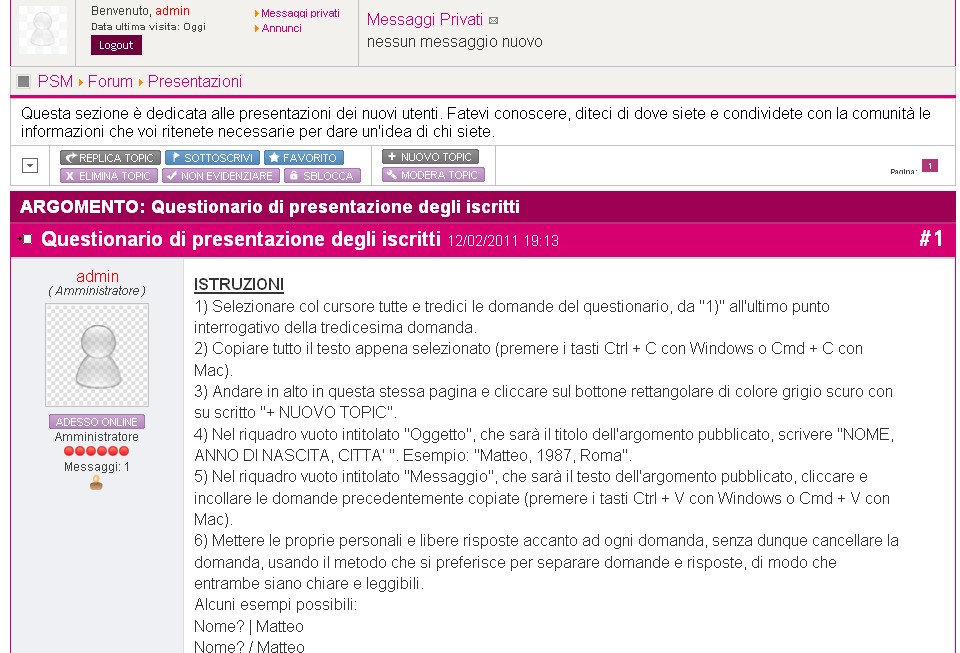The width and height of the screenshot is (960, 653).
Task: Subscribe using the Sottoscrivi button
Action: (212, 158)
